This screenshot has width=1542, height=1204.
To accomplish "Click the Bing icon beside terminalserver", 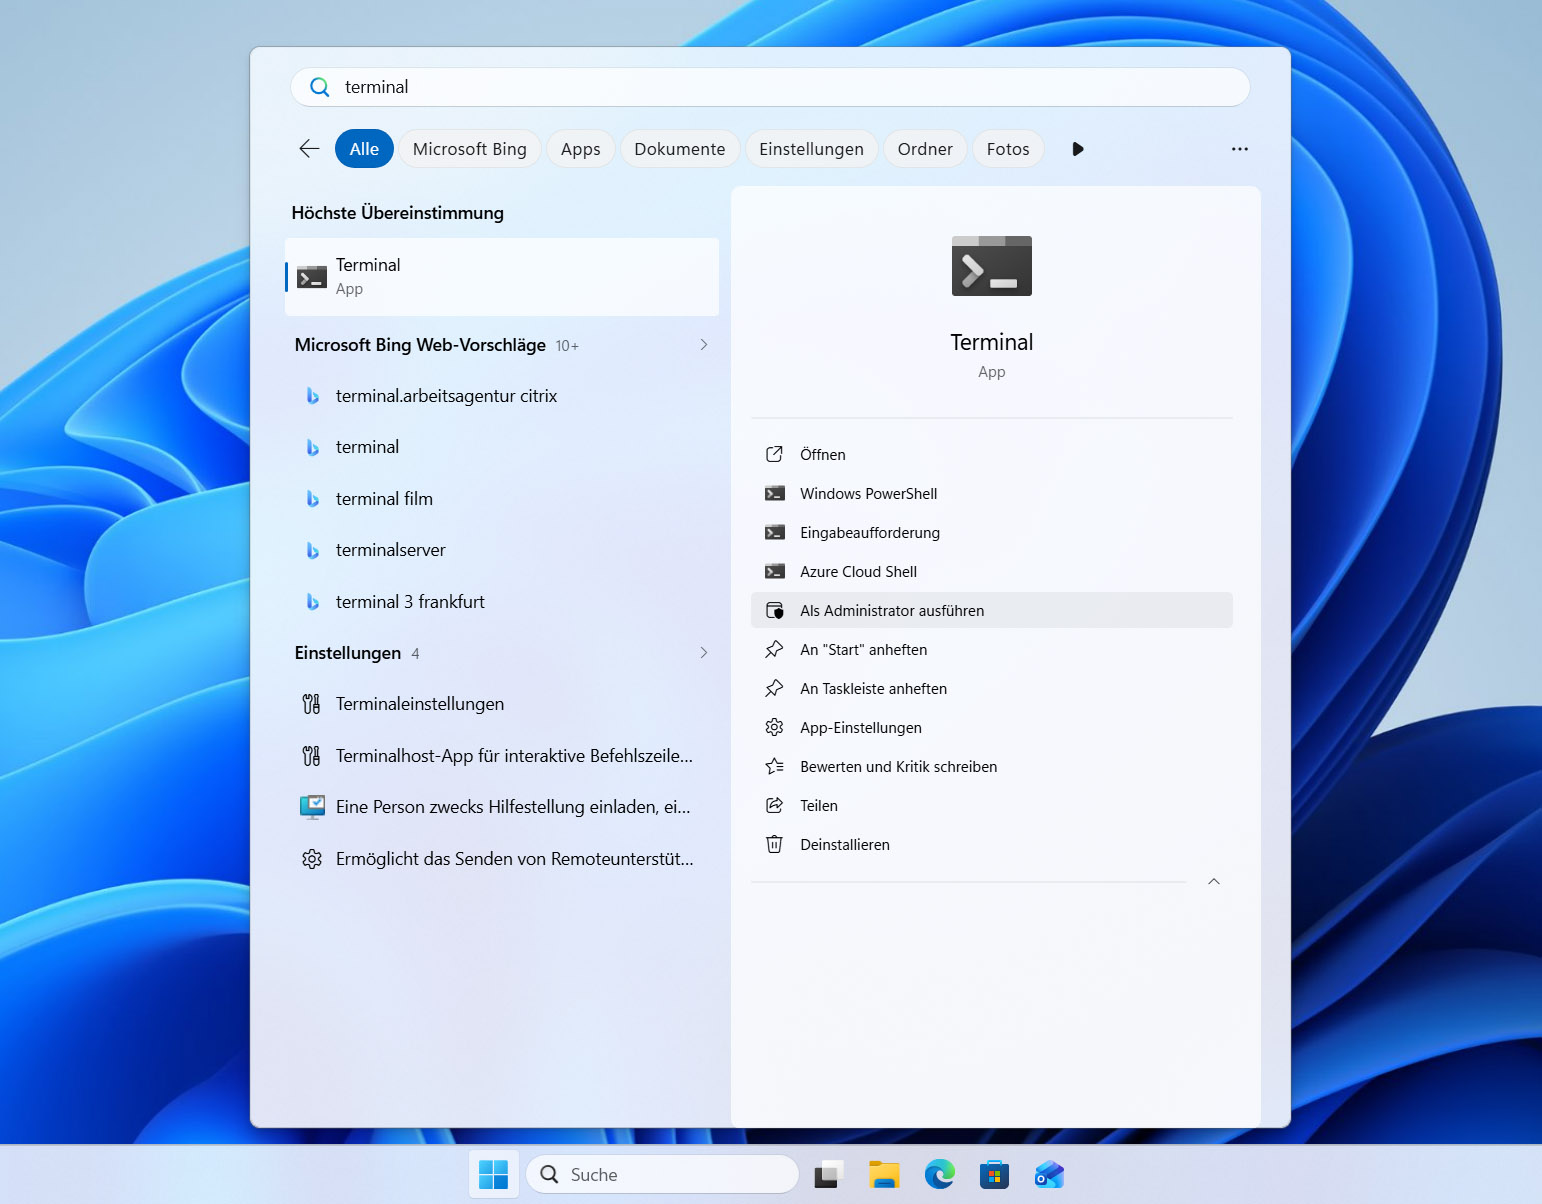I will click(312, 551).
